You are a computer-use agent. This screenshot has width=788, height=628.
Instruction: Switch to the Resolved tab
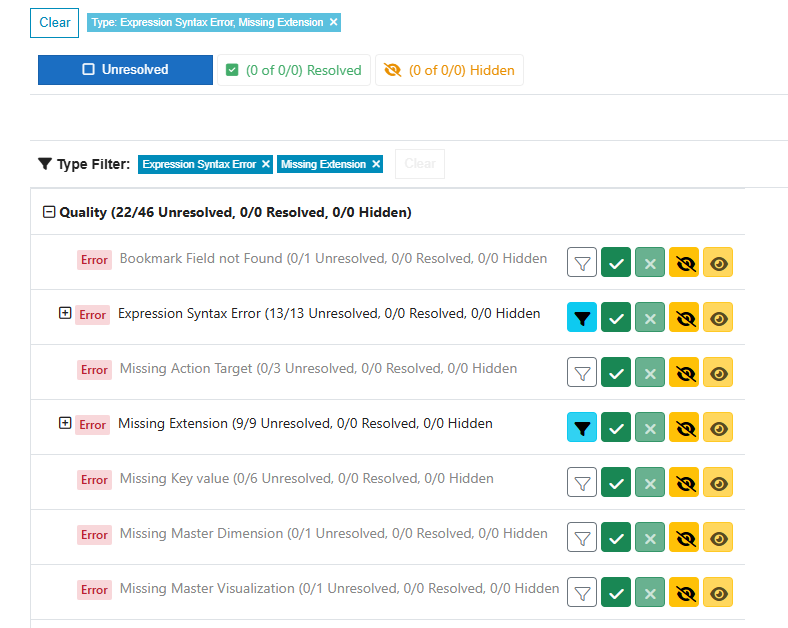(293, 70)
